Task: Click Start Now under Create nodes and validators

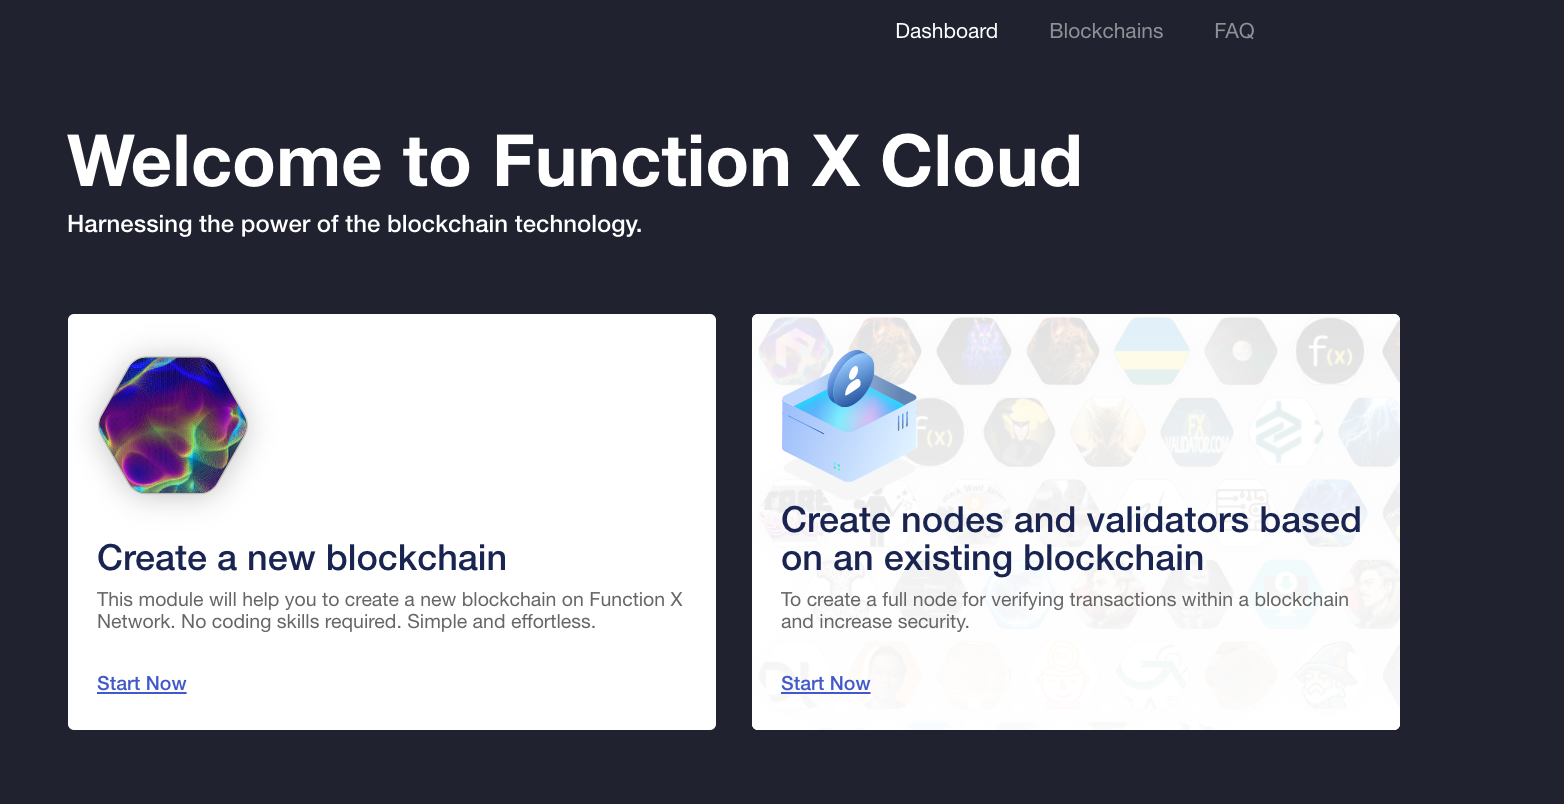Action: coord(826,684)
